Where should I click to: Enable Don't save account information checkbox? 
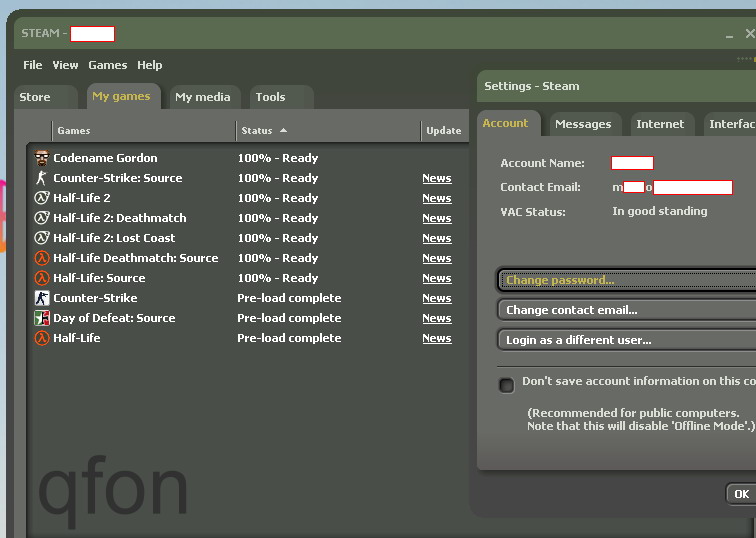coord(506,385)
